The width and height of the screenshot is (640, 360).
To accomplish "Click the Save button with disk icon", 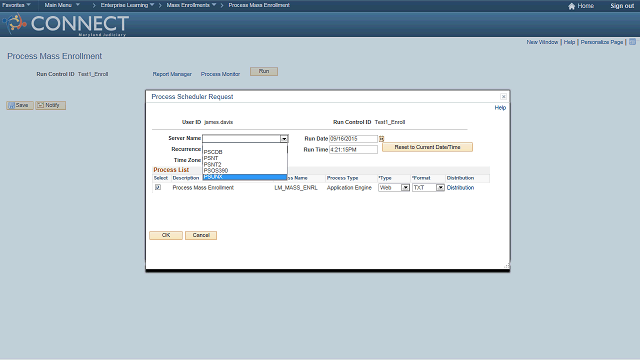I will click(x=20, y=105).
